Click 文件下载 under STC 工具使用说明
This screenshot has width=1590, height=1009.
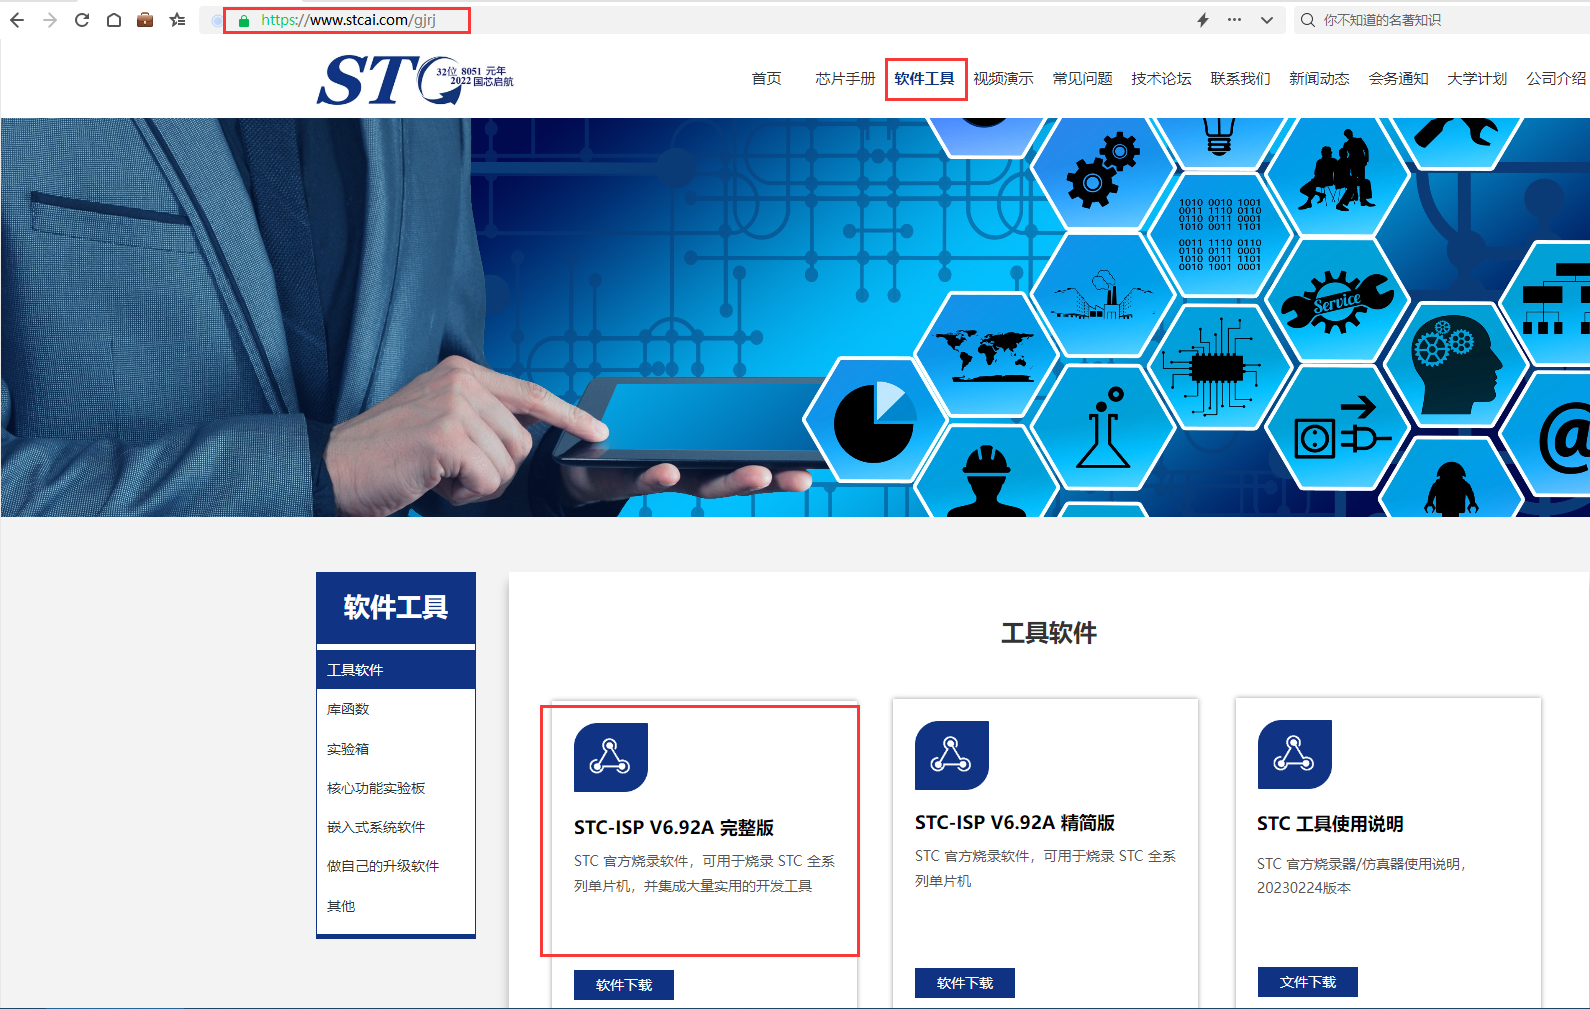click(x=1308, y=982)
